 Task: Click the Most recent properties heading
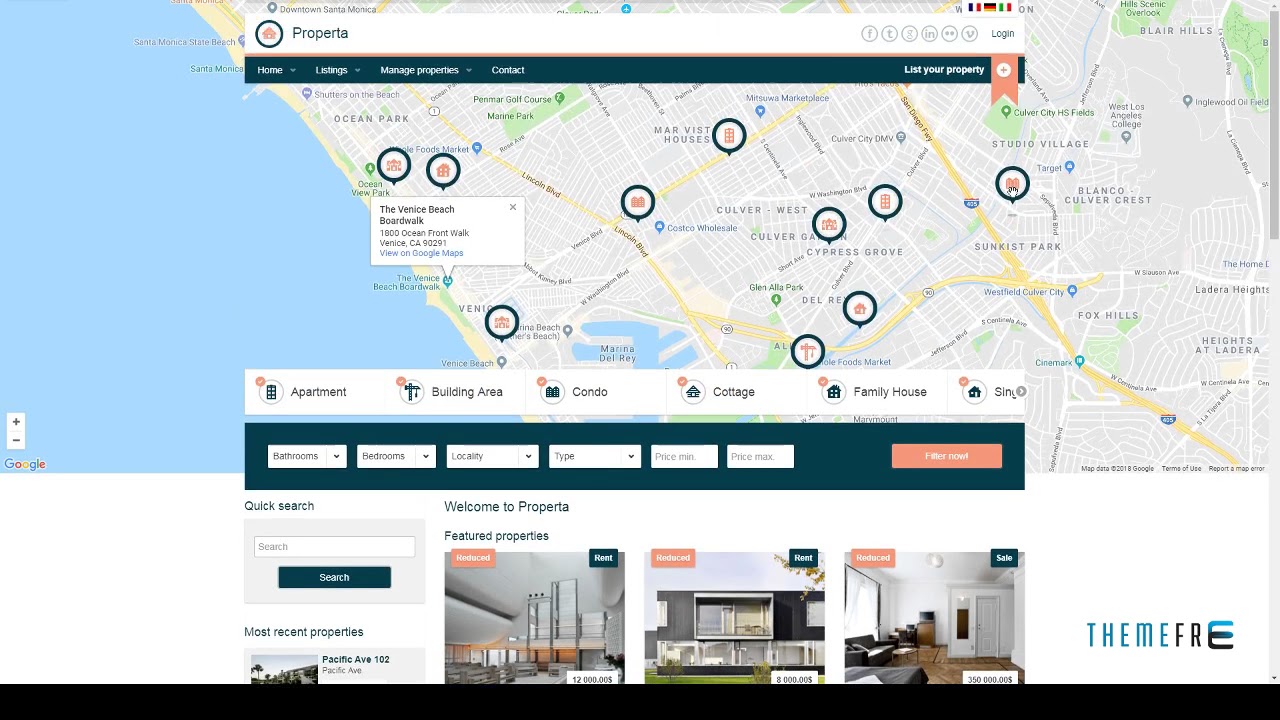(x=303, y=632)
